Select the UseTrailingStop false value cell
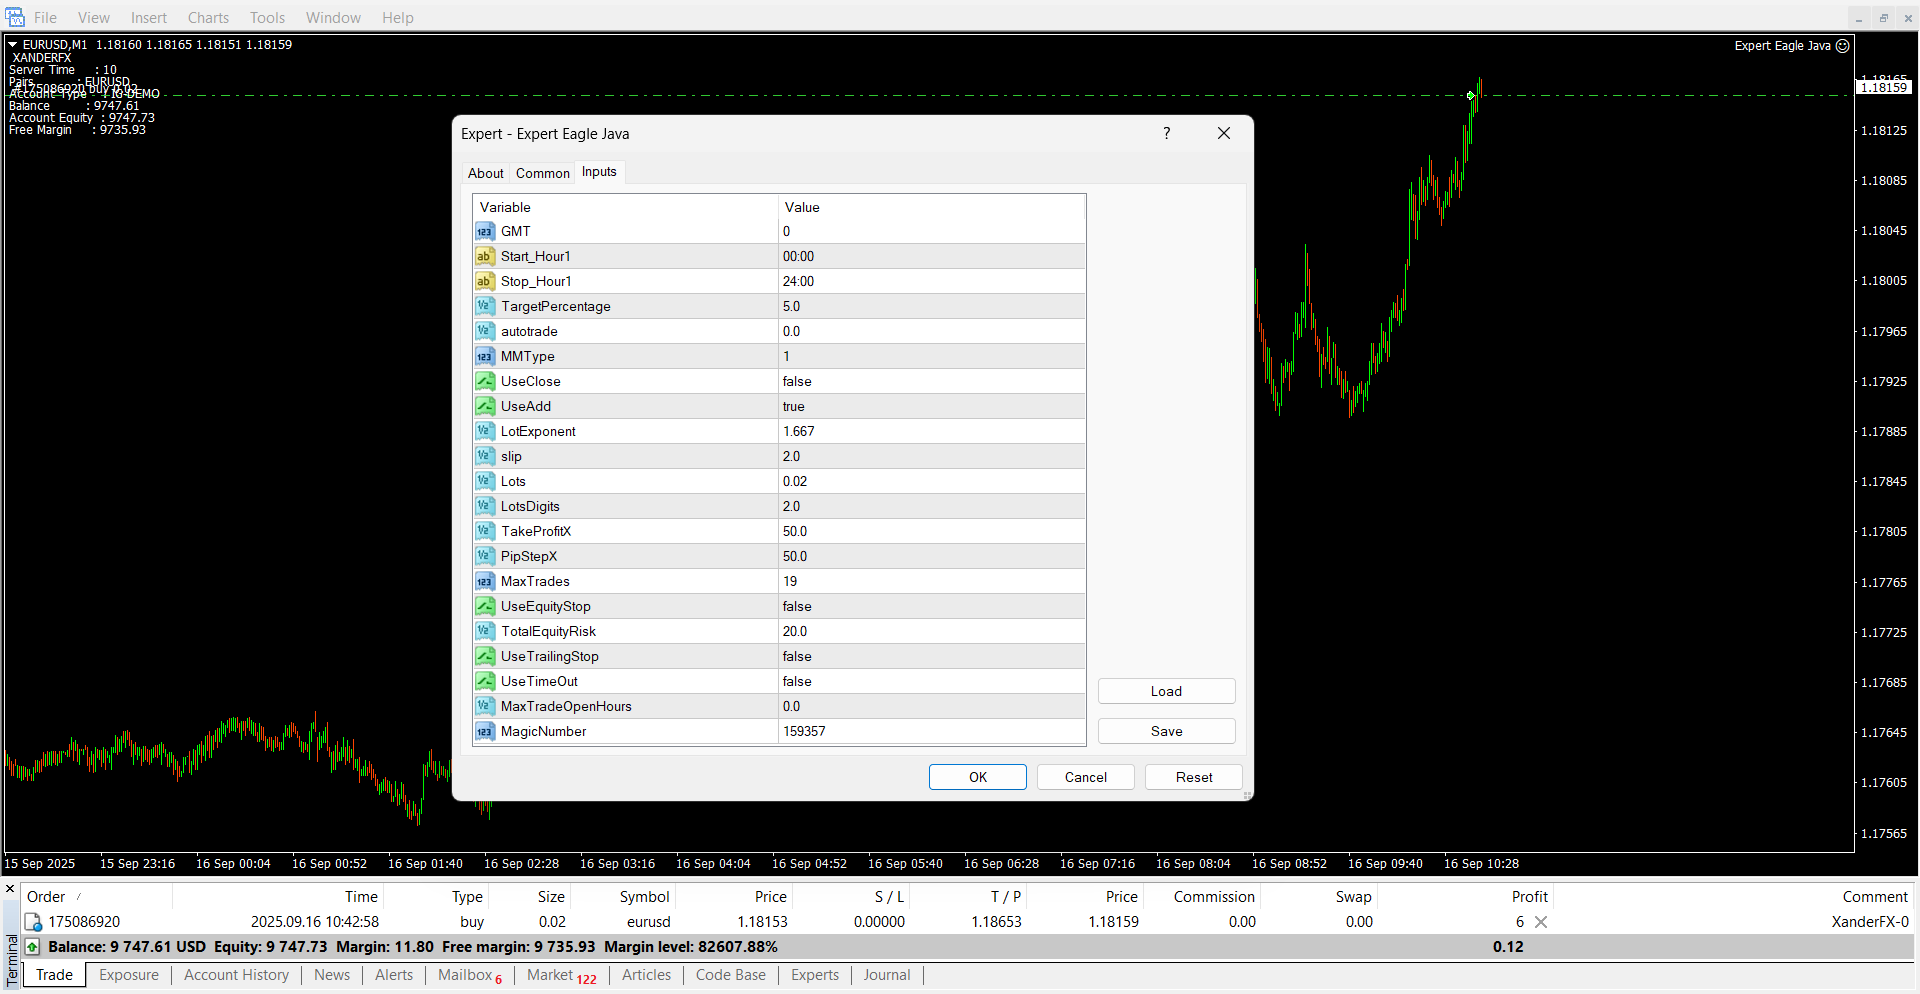The height and width of the screenshot is (994, 1920). pyautogui.click(x=930, y=657)
